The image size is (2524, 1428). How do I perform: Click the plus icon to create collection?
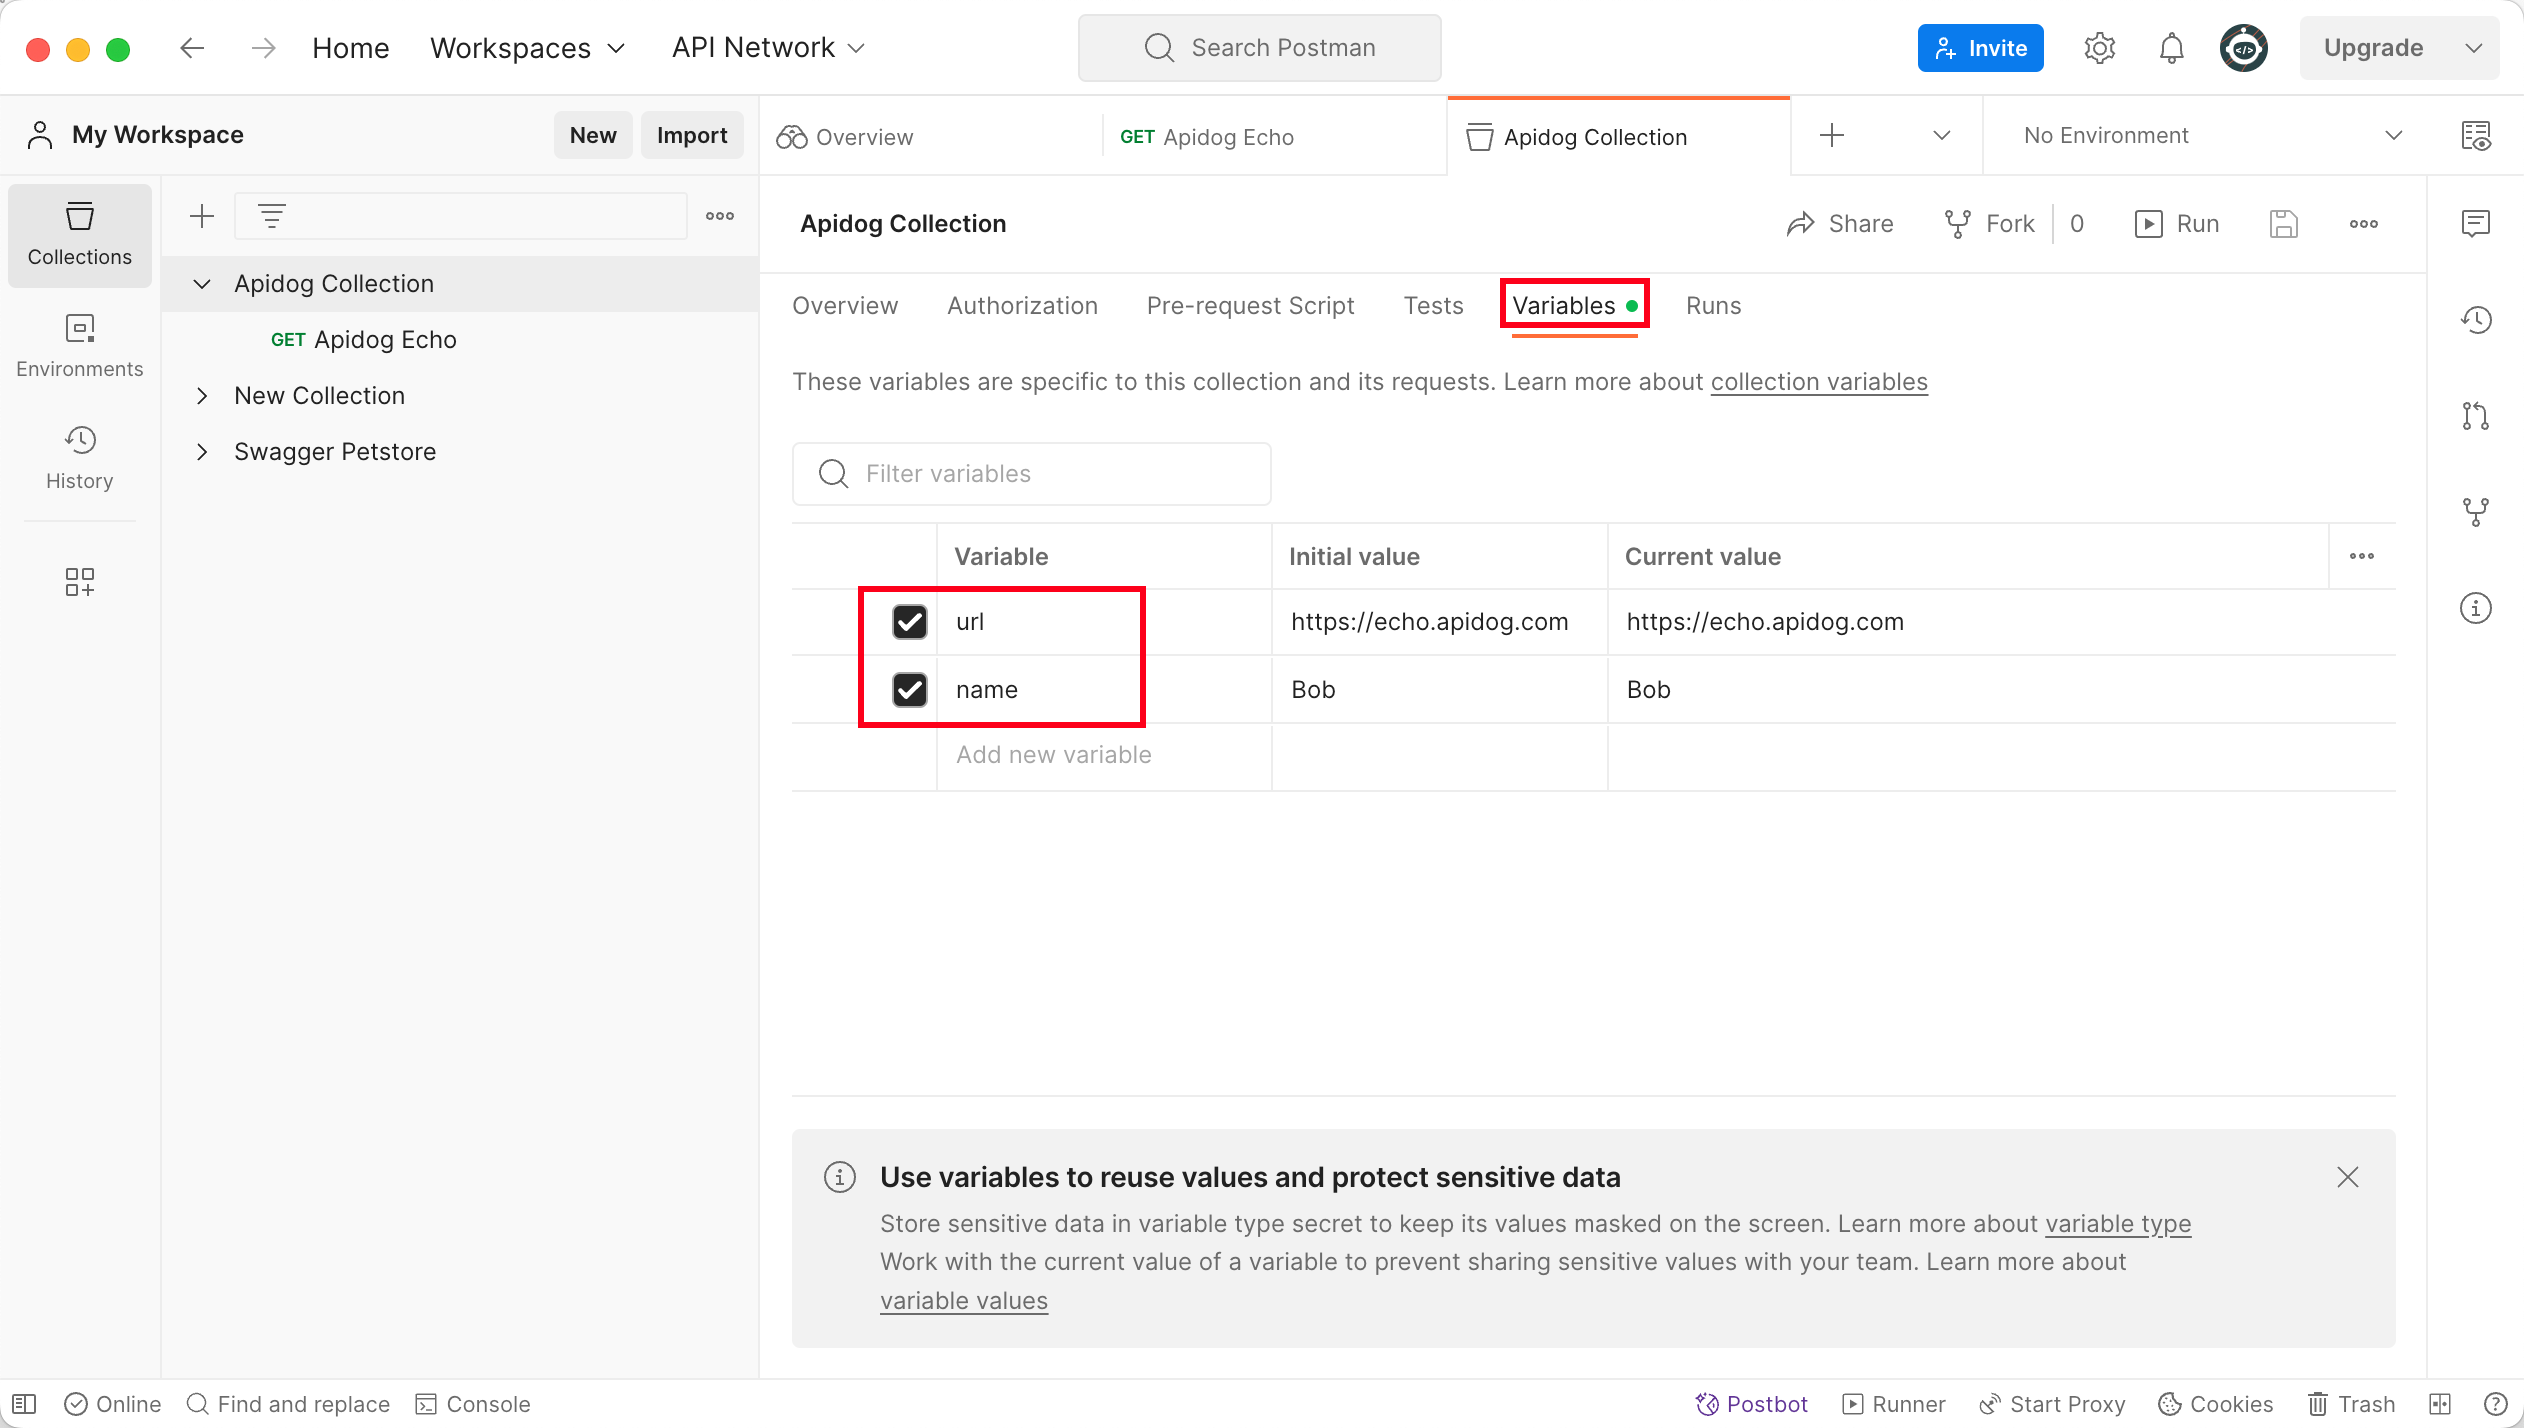click(202, 216)
